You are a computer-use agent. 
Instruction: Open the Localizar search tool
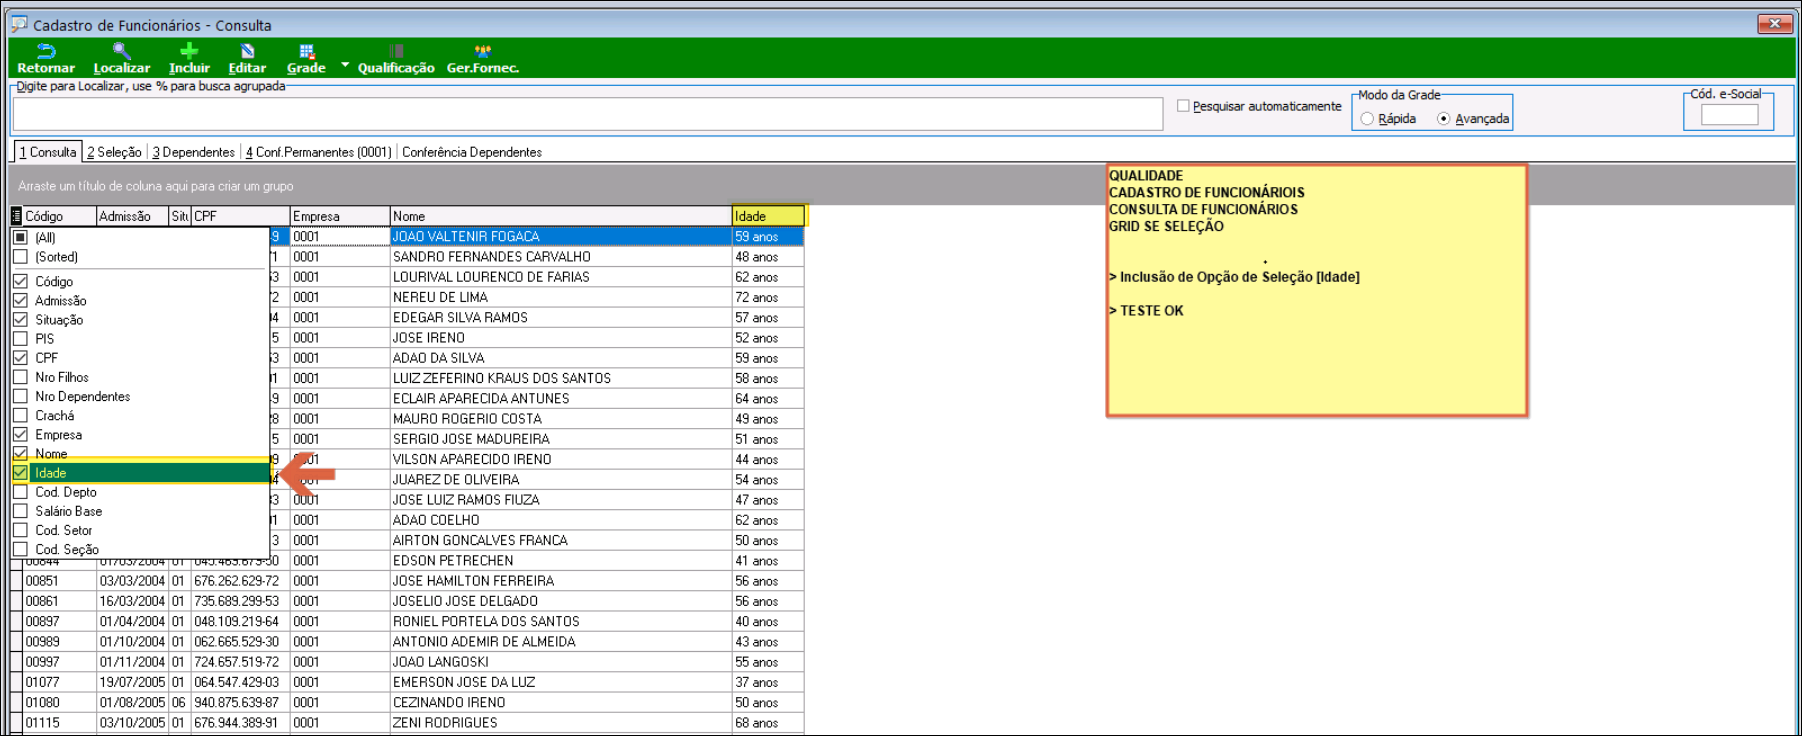point(121,52)
